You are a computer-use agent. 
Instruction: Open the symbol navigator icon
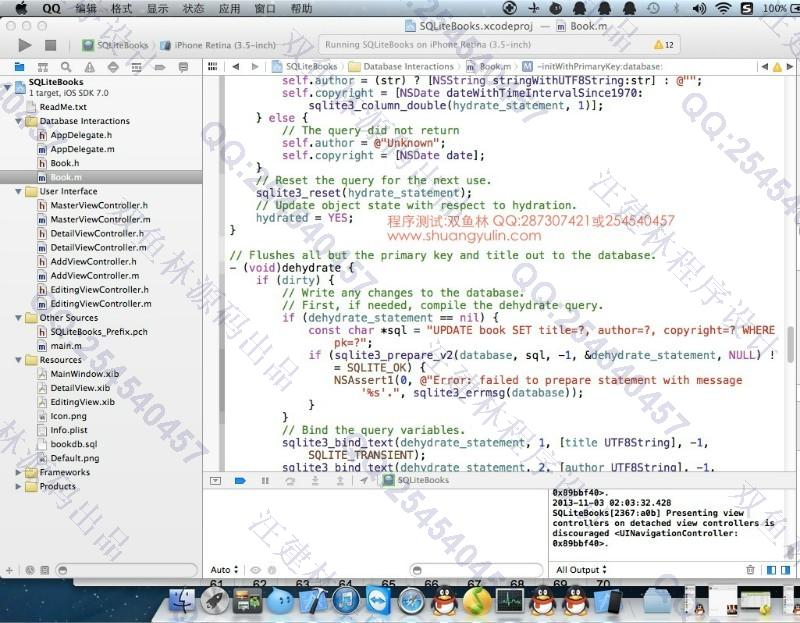coord(43,67)
